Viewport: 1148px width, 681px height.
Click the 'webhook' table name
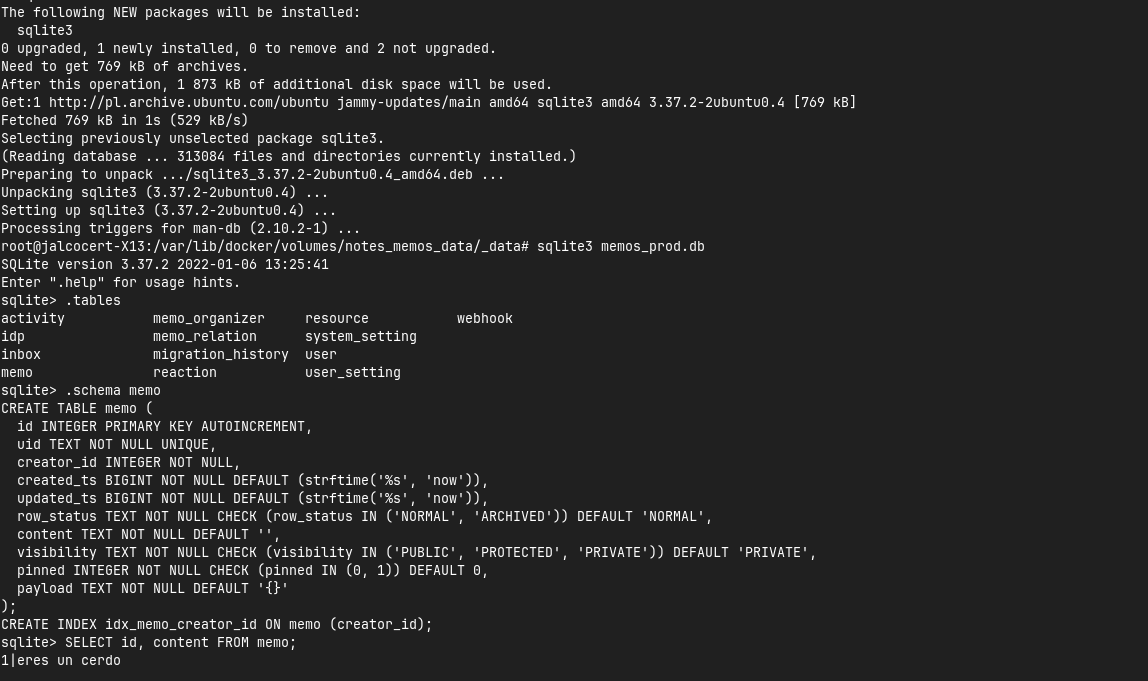tap(485, 318)
